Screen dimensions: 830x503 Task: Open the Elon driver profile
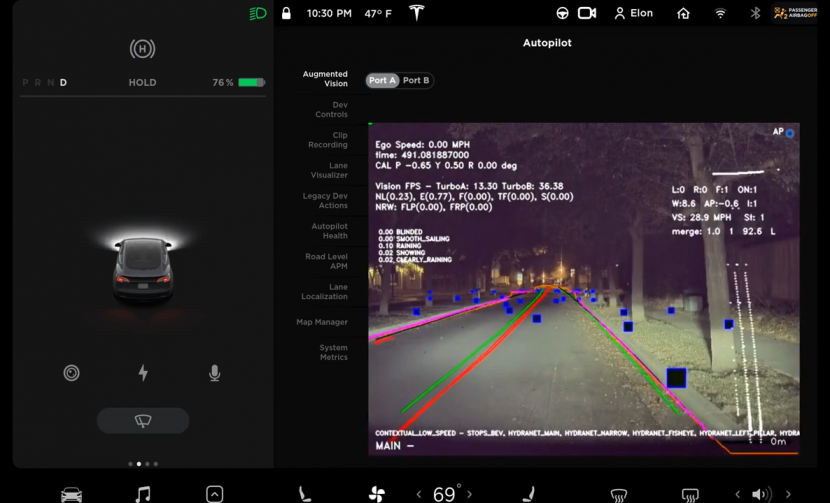point(633,13)
